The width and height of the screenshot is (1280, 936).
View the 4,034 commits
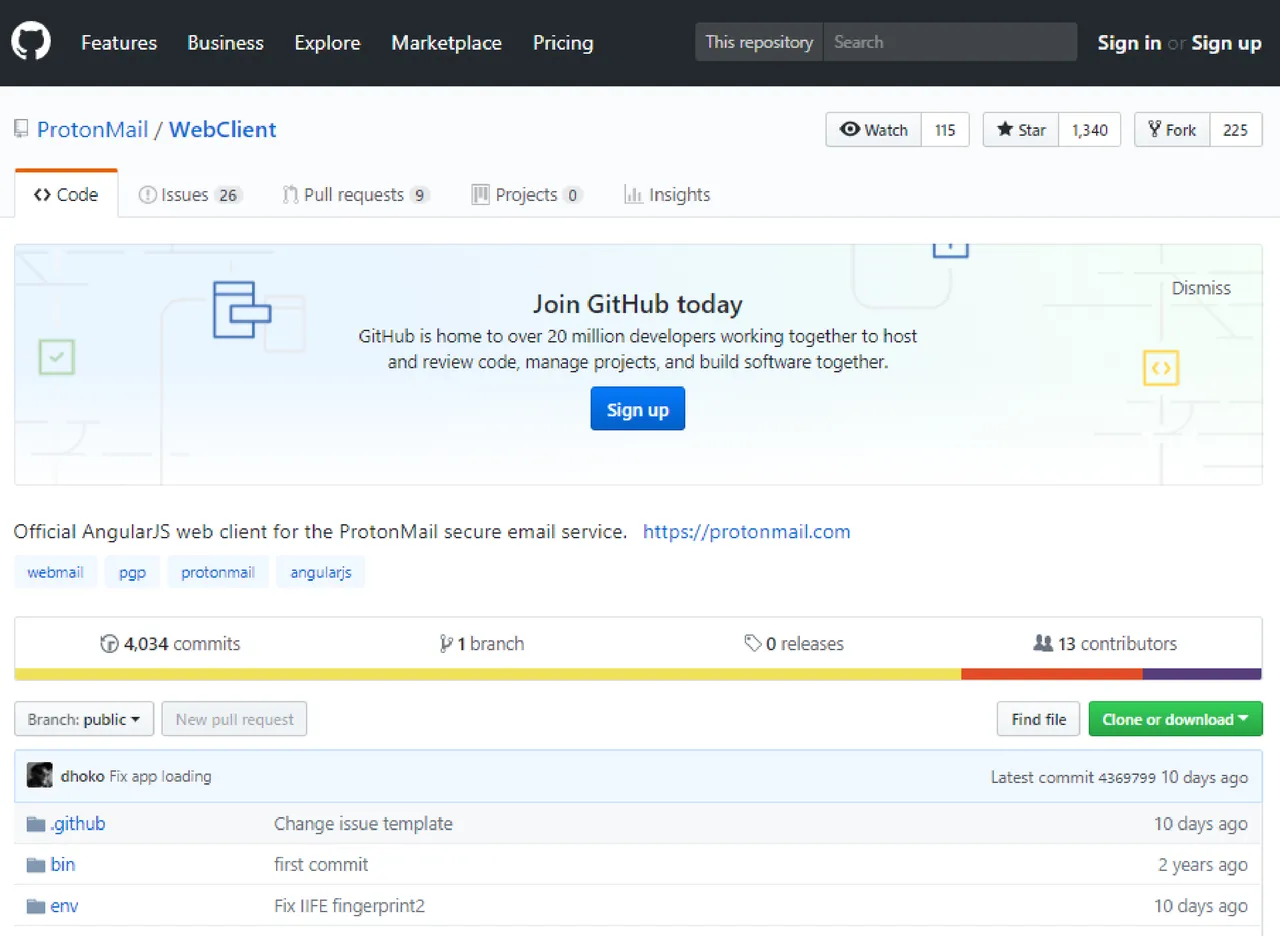[170, 644]
